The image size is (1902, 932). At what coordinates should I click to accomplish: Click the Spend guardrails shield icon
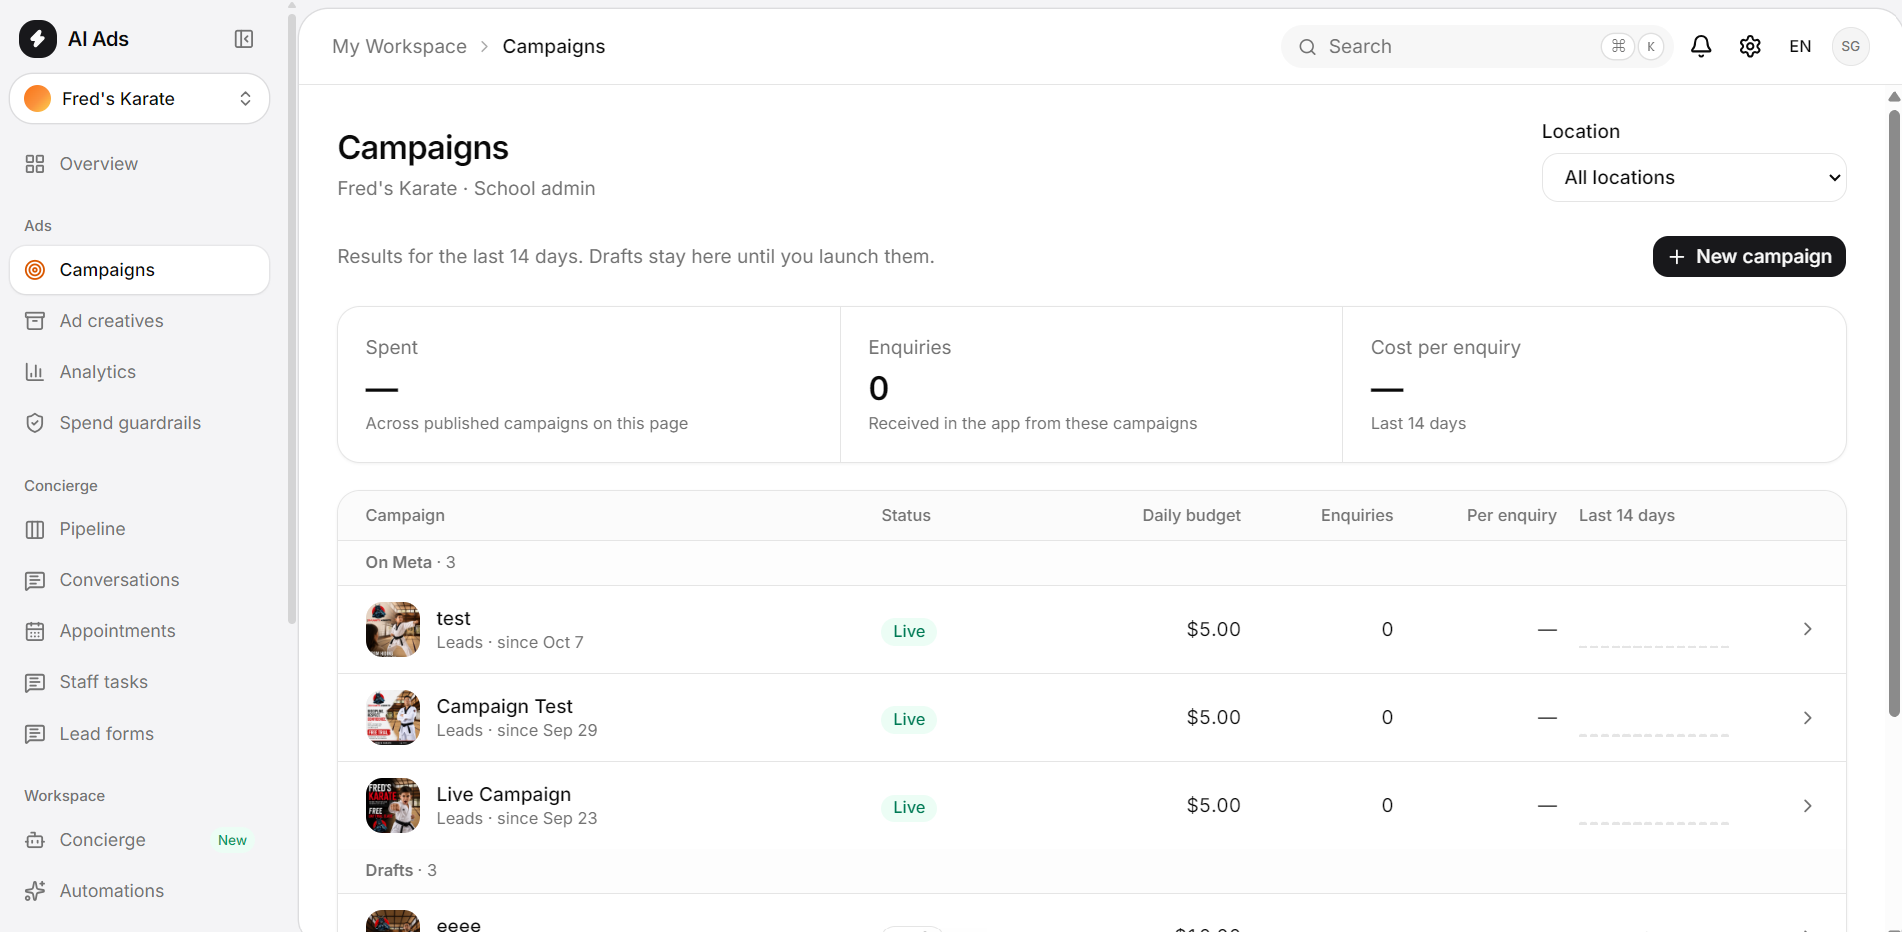[x=35, y=423]
